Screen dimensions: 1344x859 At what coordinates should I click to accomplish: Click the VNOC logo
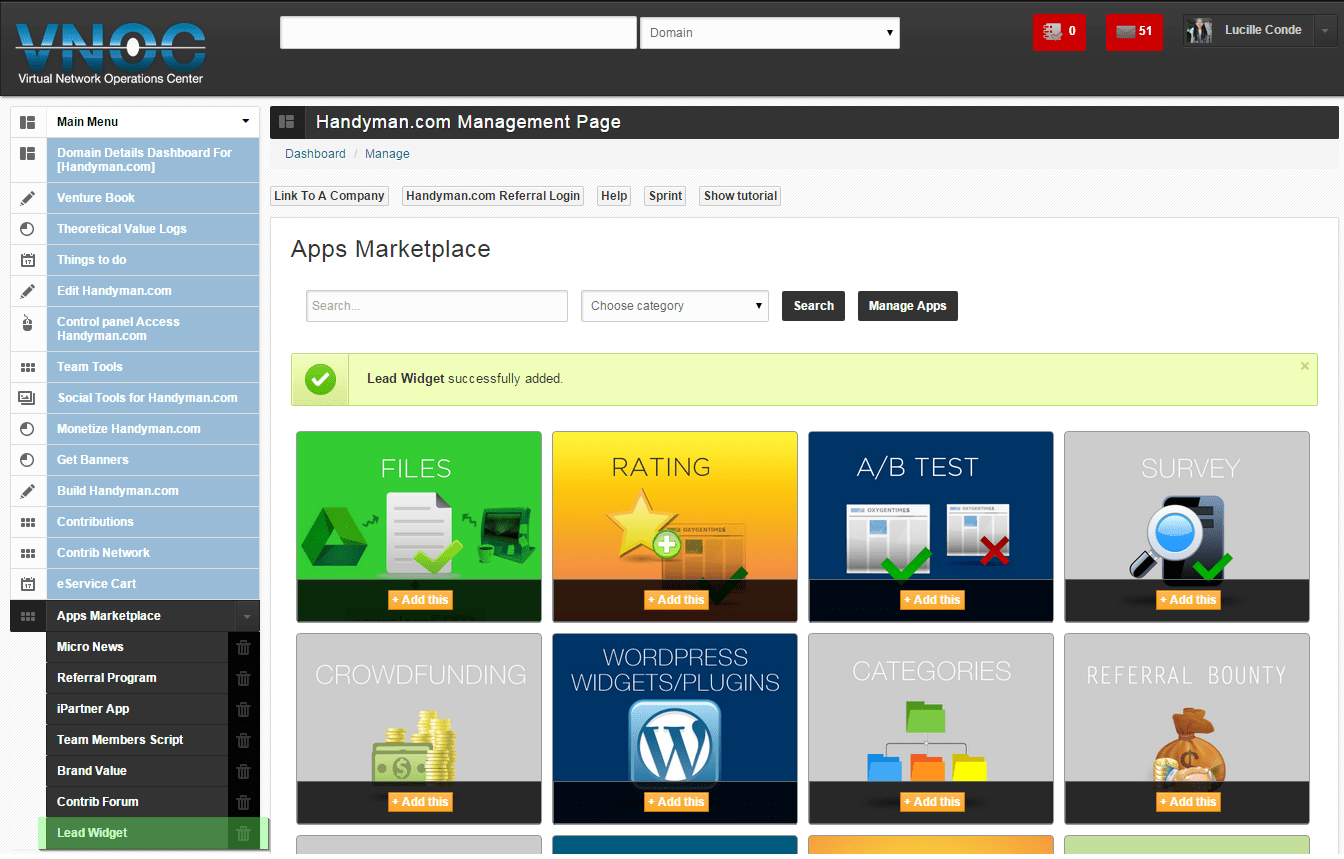coord(110,54)
